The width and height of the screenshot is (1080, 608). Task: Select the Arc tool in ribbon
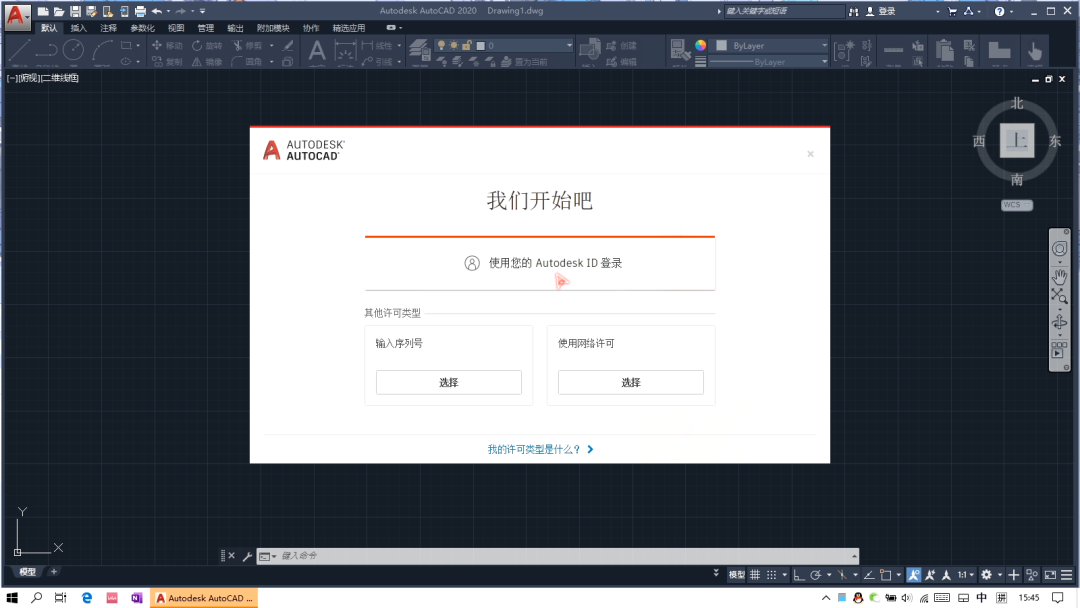pyautogui.click(x=102, y=51)
